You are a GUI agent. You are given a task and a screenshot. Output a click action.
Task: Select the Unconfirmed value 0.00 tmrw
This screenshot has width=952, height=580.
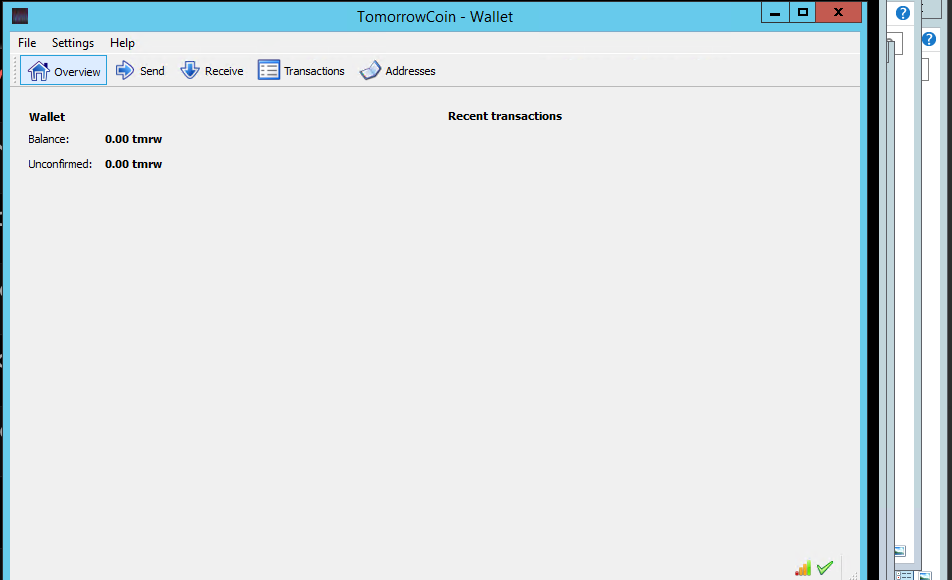point(133,164)
